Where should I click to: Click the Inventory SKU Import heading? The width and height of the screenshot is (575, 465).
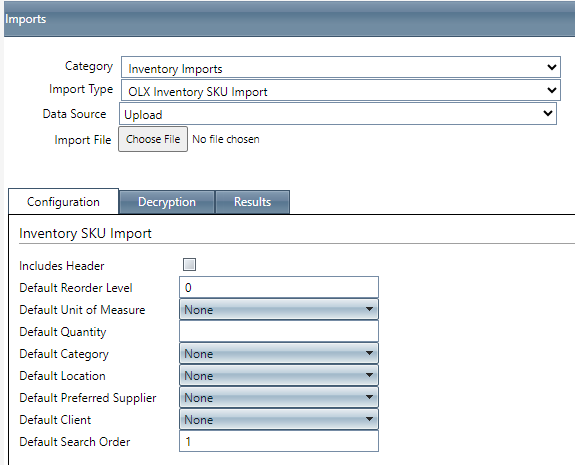tap(85, 234)
